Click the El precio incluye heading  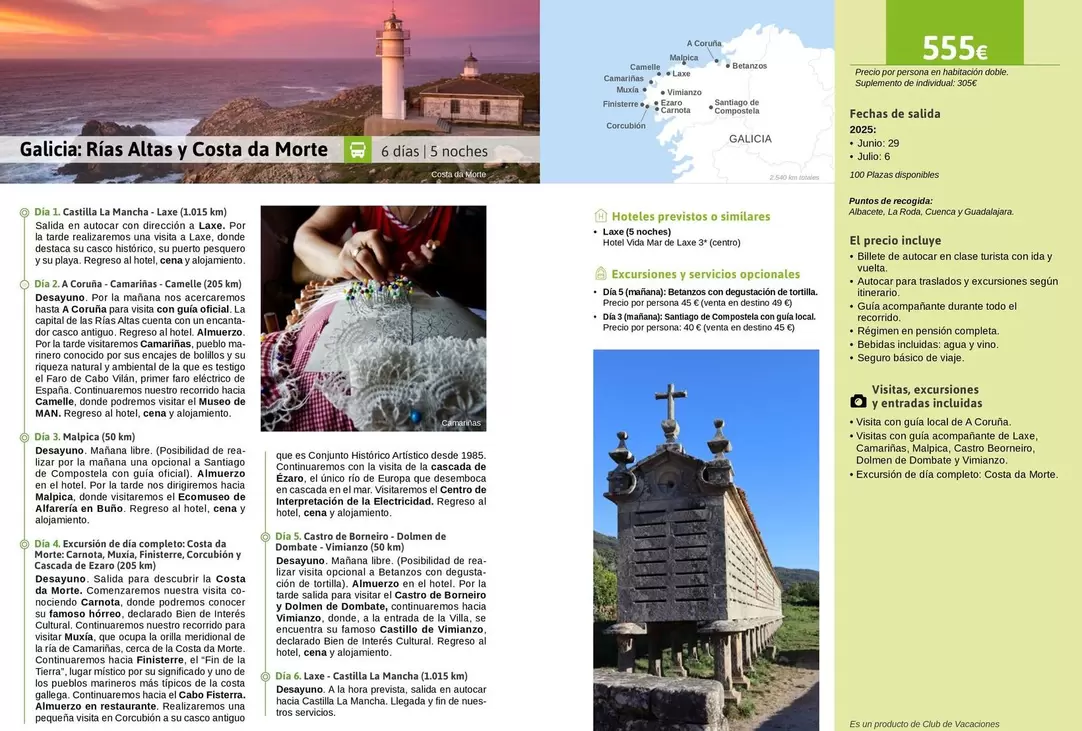895,241
